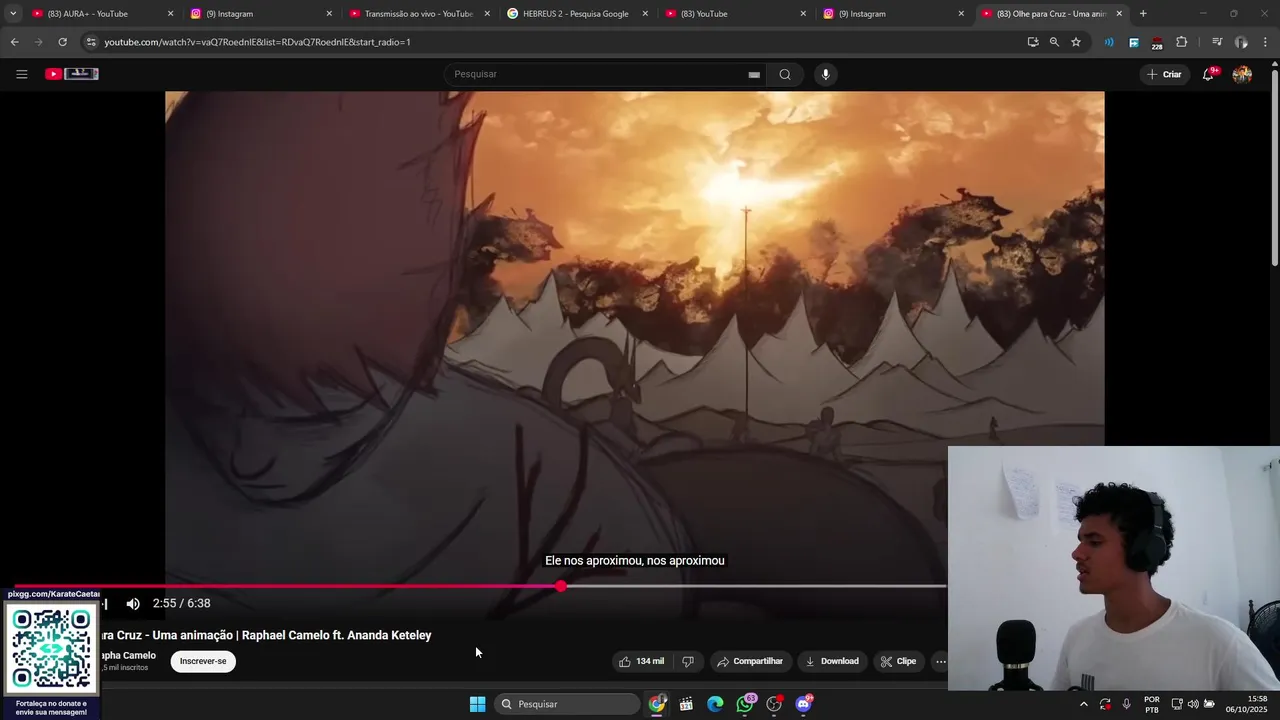Viewport: 1280px width, 720px height.
Task: Open the extension showing 228 badge
Action: point(1157,43)
